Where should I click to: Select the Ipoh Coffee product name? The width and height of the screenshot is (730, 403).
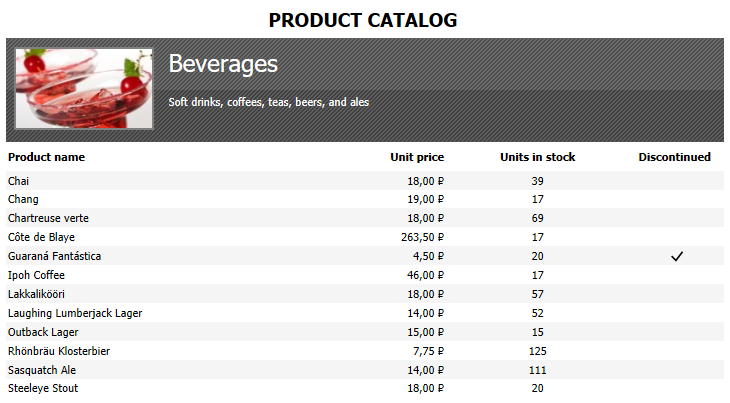(x=36, y=275)
